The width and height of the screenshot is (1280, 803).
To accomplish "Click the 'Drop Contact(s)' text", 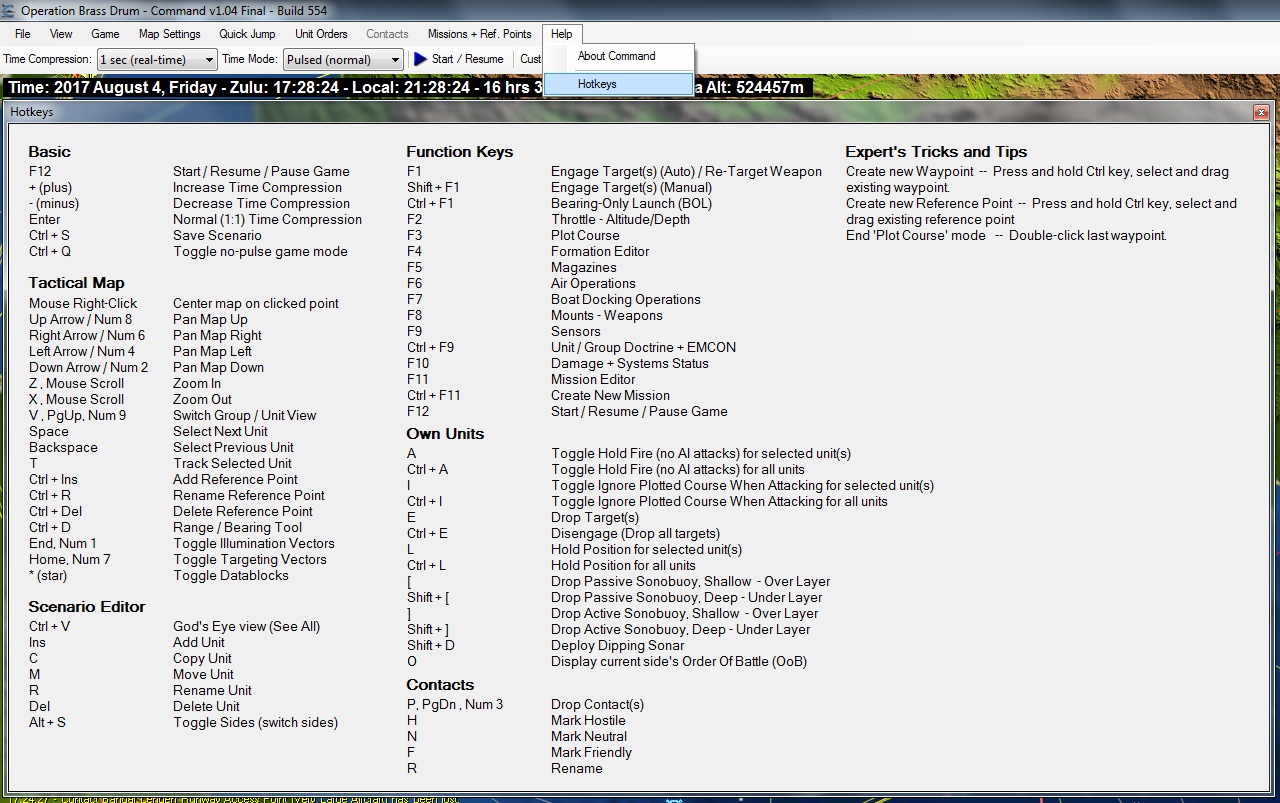I will (597, 704).
